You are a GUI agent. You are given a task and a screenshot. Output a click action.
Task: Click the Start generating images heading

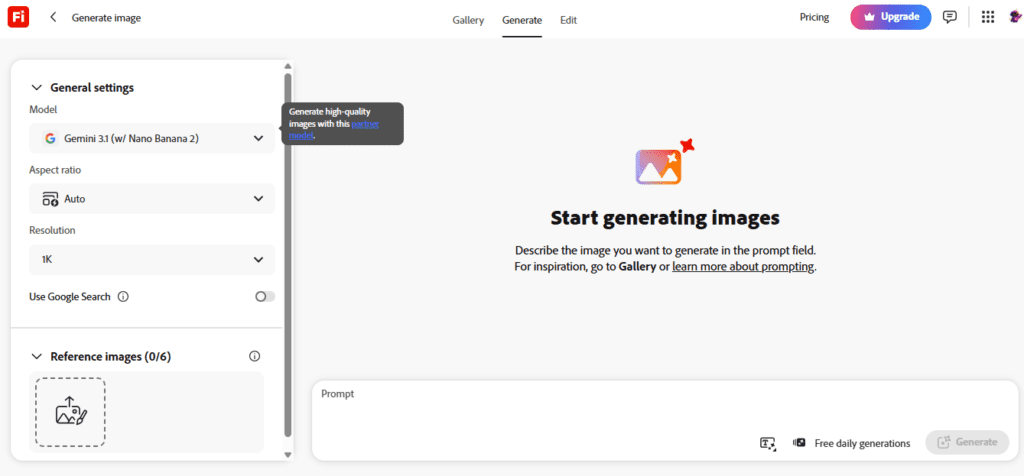[665, 217]
